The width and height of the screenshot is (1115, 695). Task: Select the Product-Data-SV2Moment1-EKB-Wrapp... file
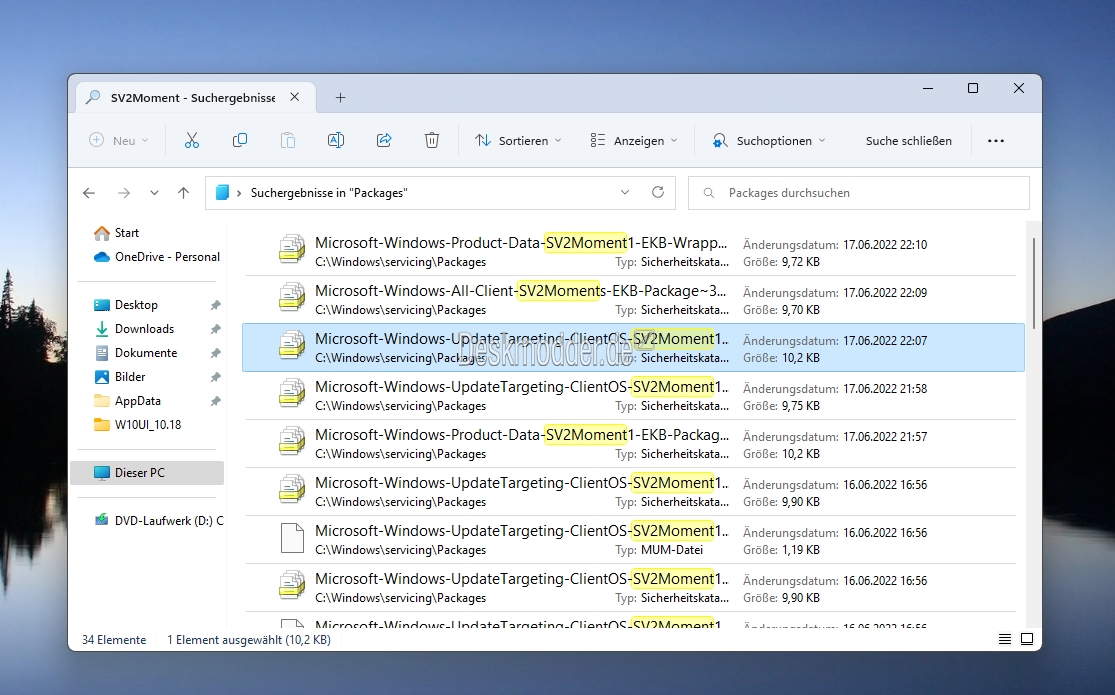pyautogui.click(x=633, y=252)
